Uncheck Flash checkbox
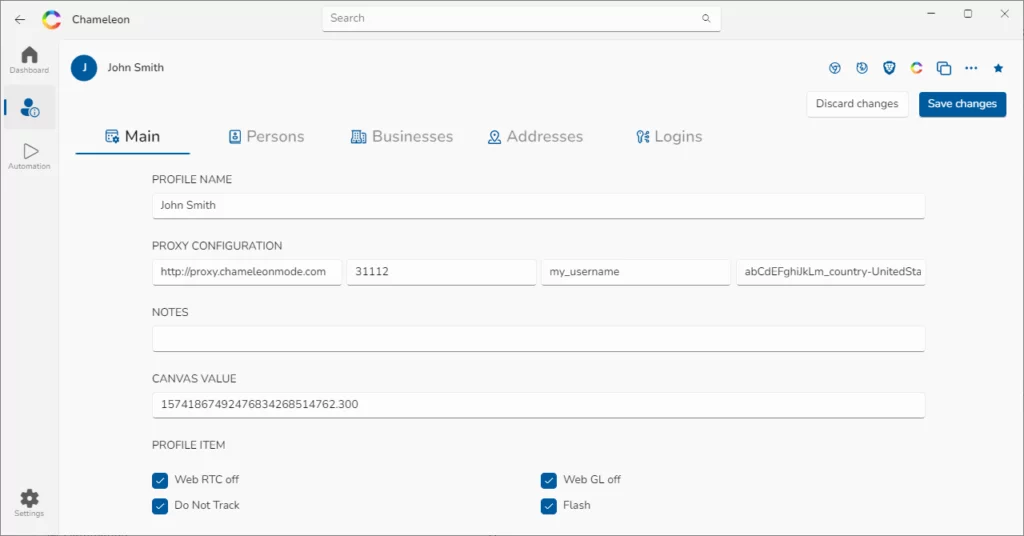1024x536 pixels. pos(549,506)
